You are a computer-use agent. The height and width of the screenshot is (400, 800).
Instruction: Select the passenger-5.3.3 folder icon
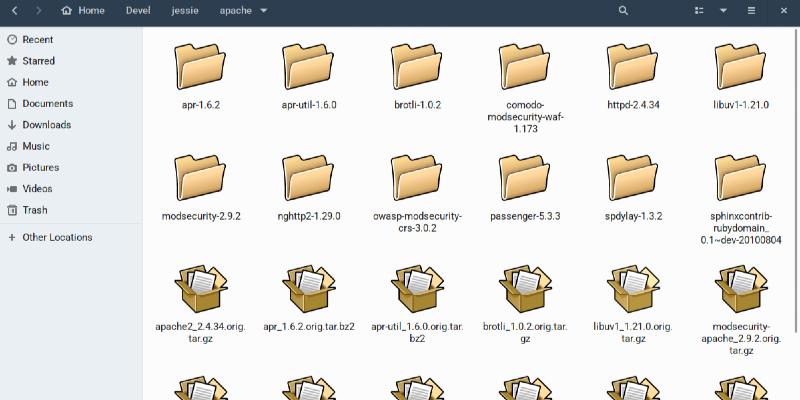(524, 179)
